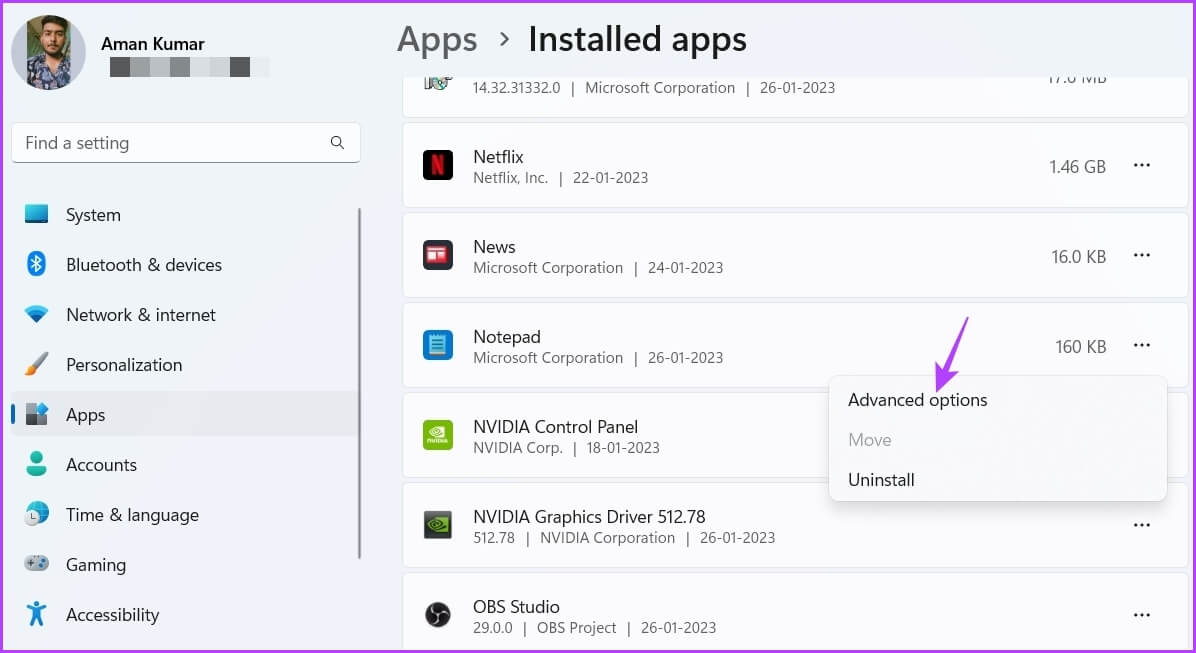Select Apps in the sidebar
The width and height of the screenshot is (1196, 653).
coord(185,414)
